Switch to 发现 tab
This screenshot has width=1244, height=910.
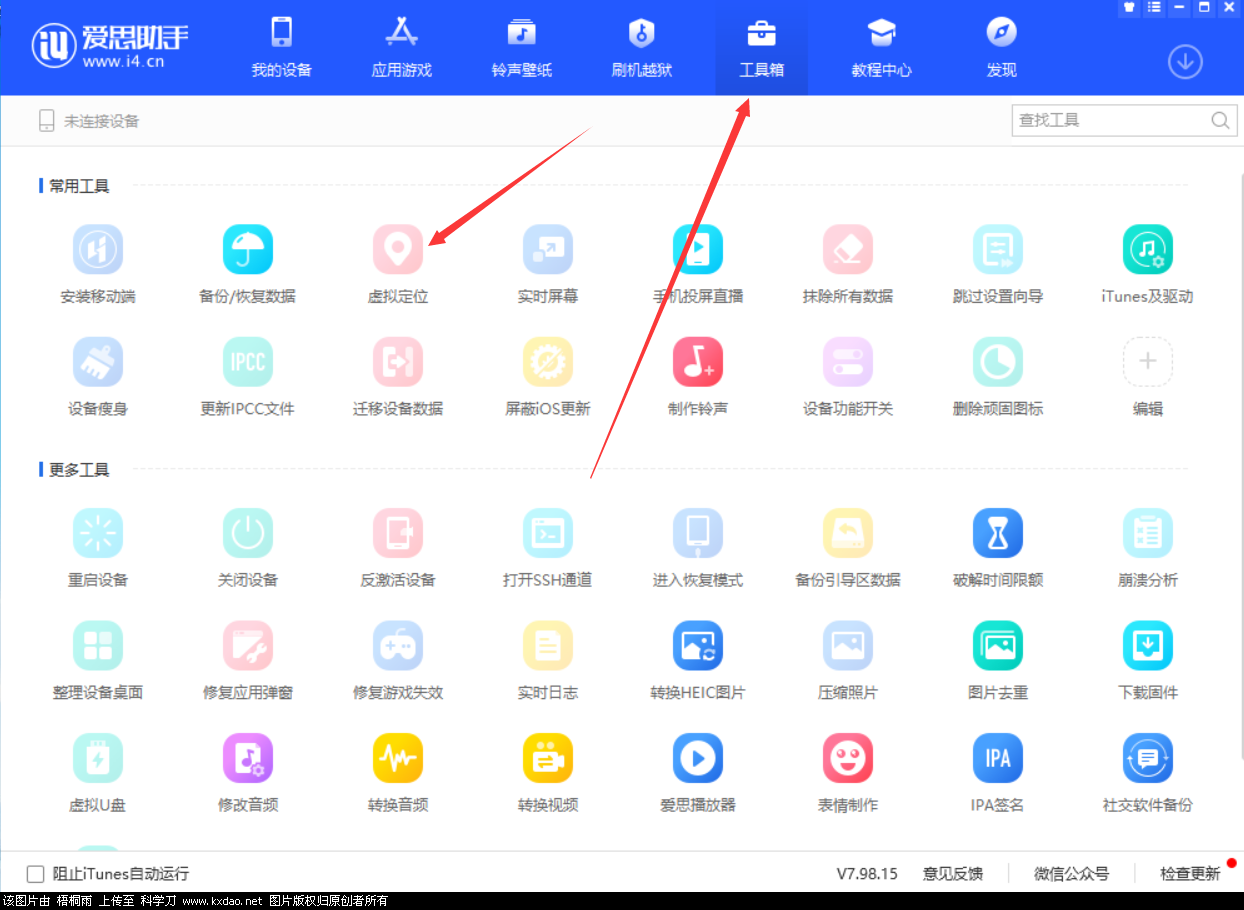point(1002,47)
